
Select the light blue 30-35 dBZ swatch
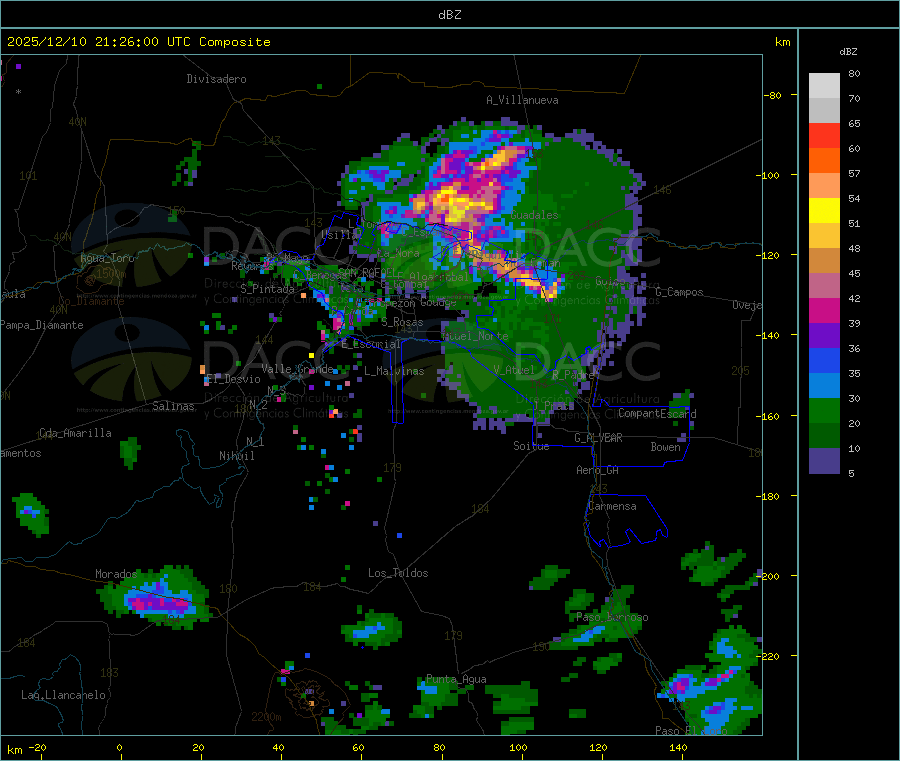(x=824, y=386)
